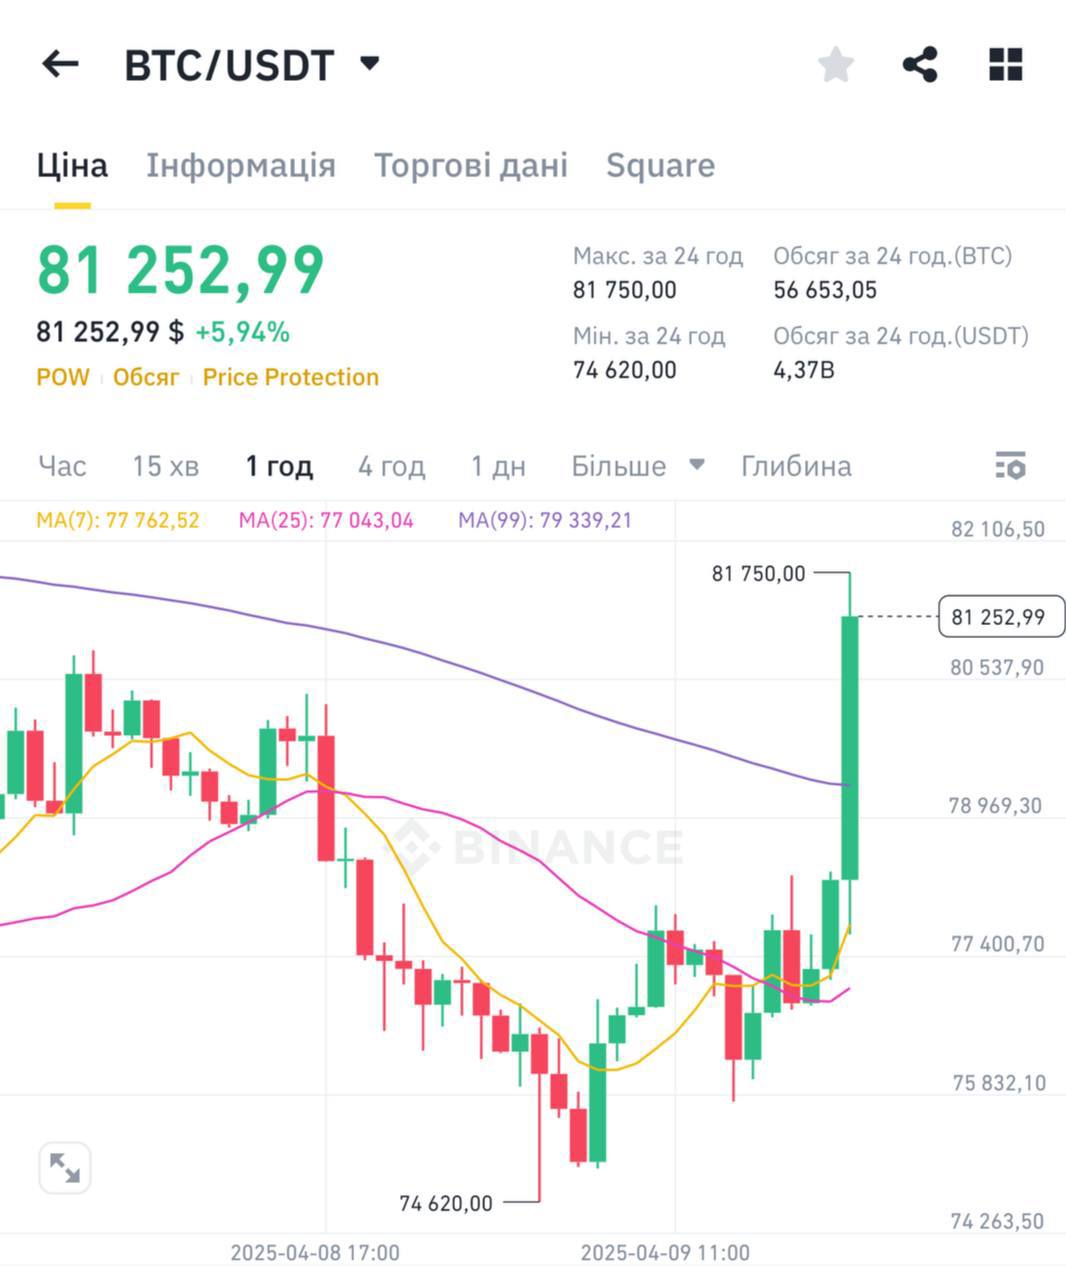The width and height of the screenshot is (1066, 1280).
Task: Expand chart to fullscreen
Action: coord(65,1167)
